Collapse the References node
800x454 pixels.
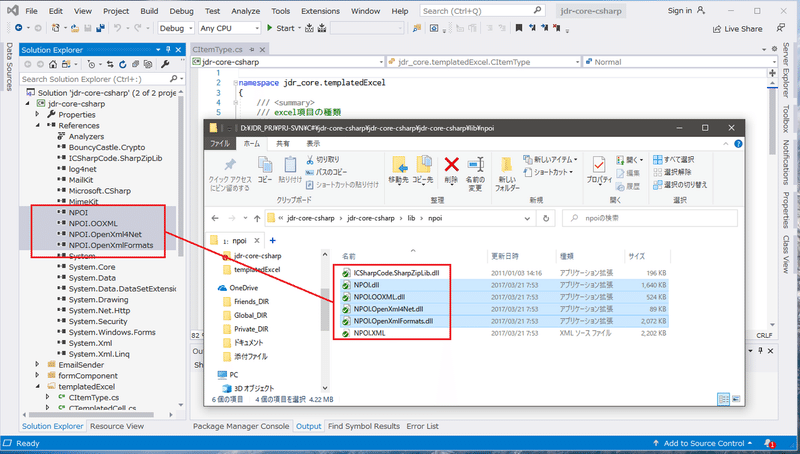[38, 125]
